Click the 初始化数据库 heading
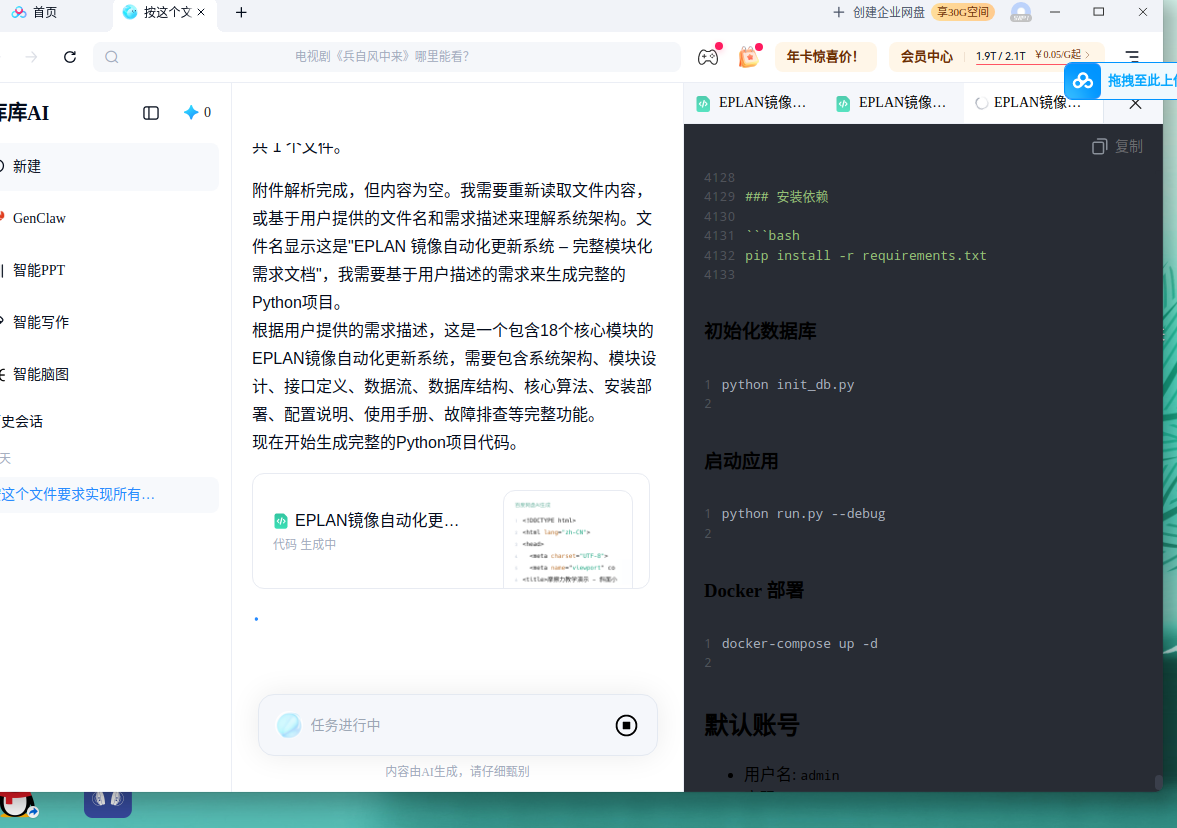The width and height of the screenshot is (1177, 828). pyautogui.click(x=760, y=331)
